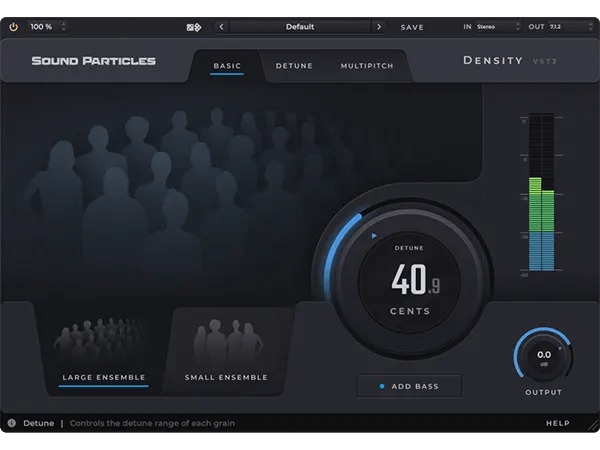
Task: Click the info icon in status bar
Action: 12,423
